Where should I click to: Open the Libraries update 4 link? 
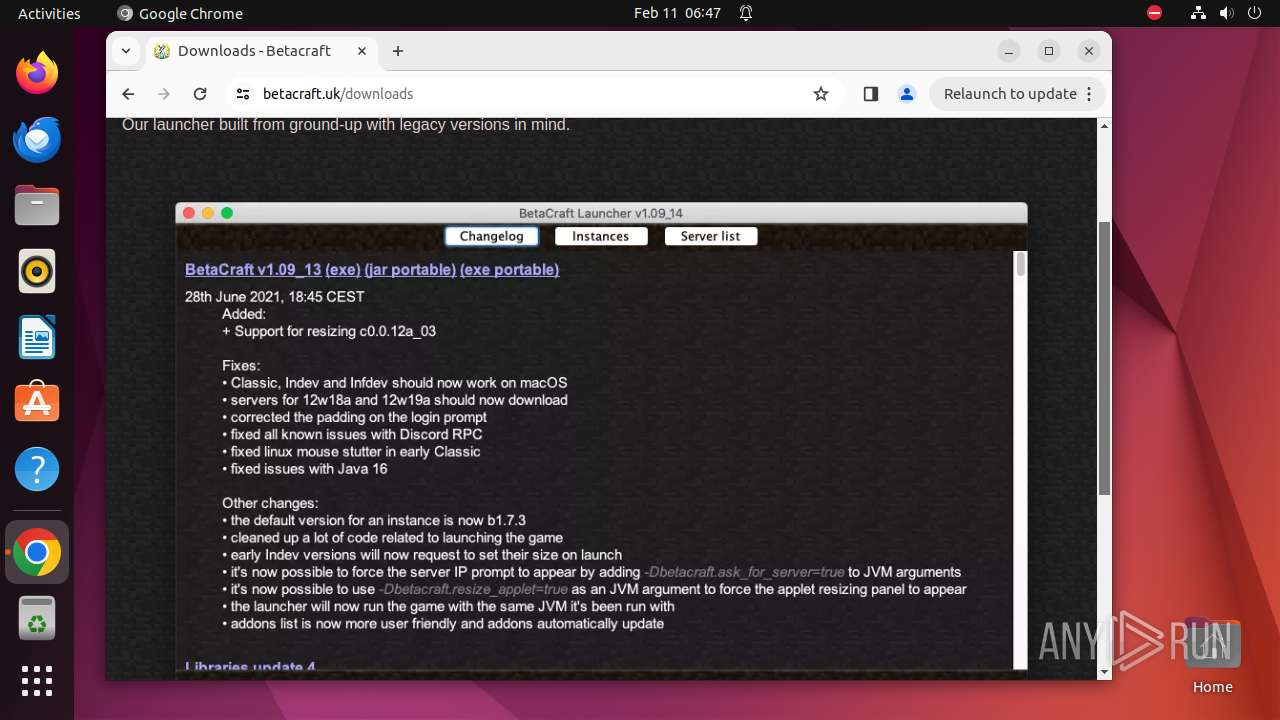250,666
